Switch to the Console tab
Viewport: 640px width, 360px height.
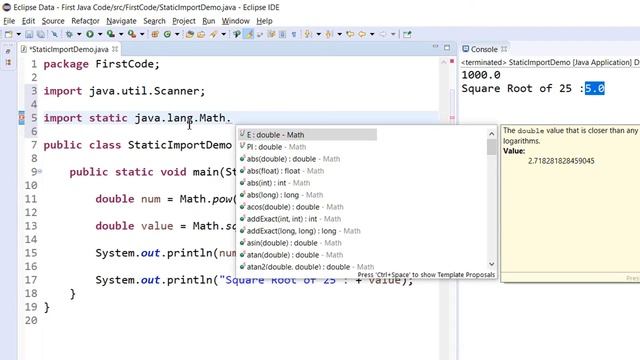pyautogui.click(x=484, y=49)
